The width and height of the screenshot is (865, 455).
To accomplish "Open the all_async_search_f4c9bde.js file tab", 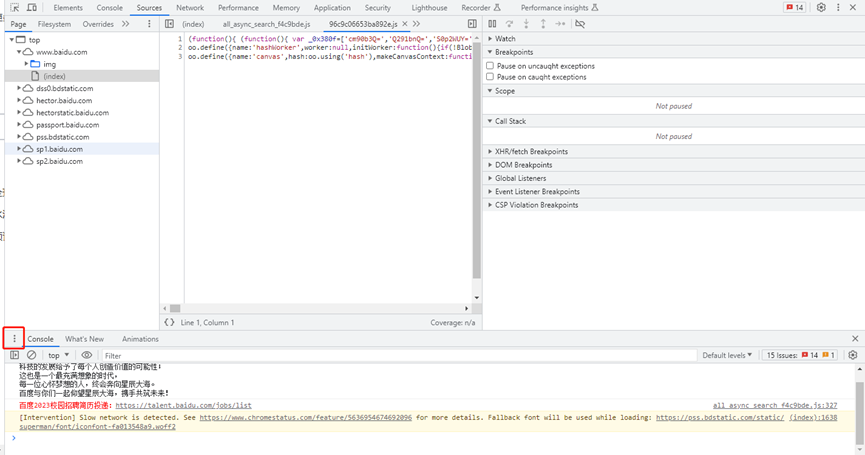I will 266,23.
